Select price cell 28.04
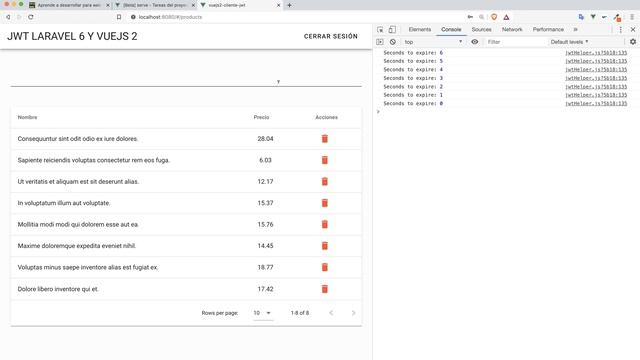640x360 pixels. point(265,139)
